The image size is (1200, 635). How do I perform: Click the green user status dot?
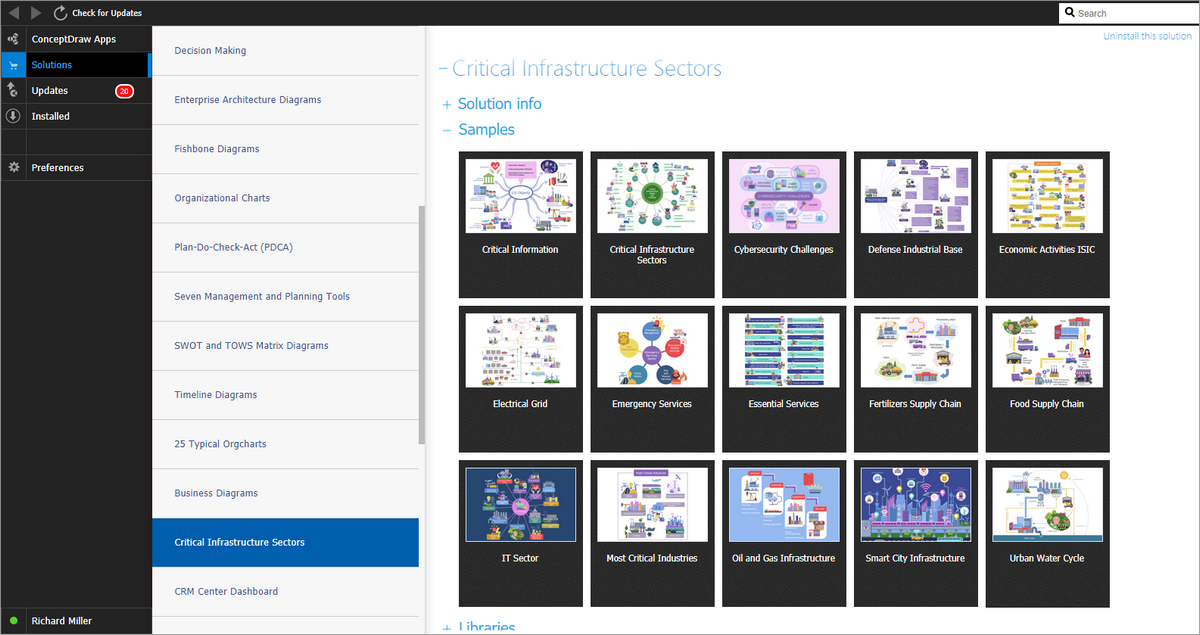13,621
